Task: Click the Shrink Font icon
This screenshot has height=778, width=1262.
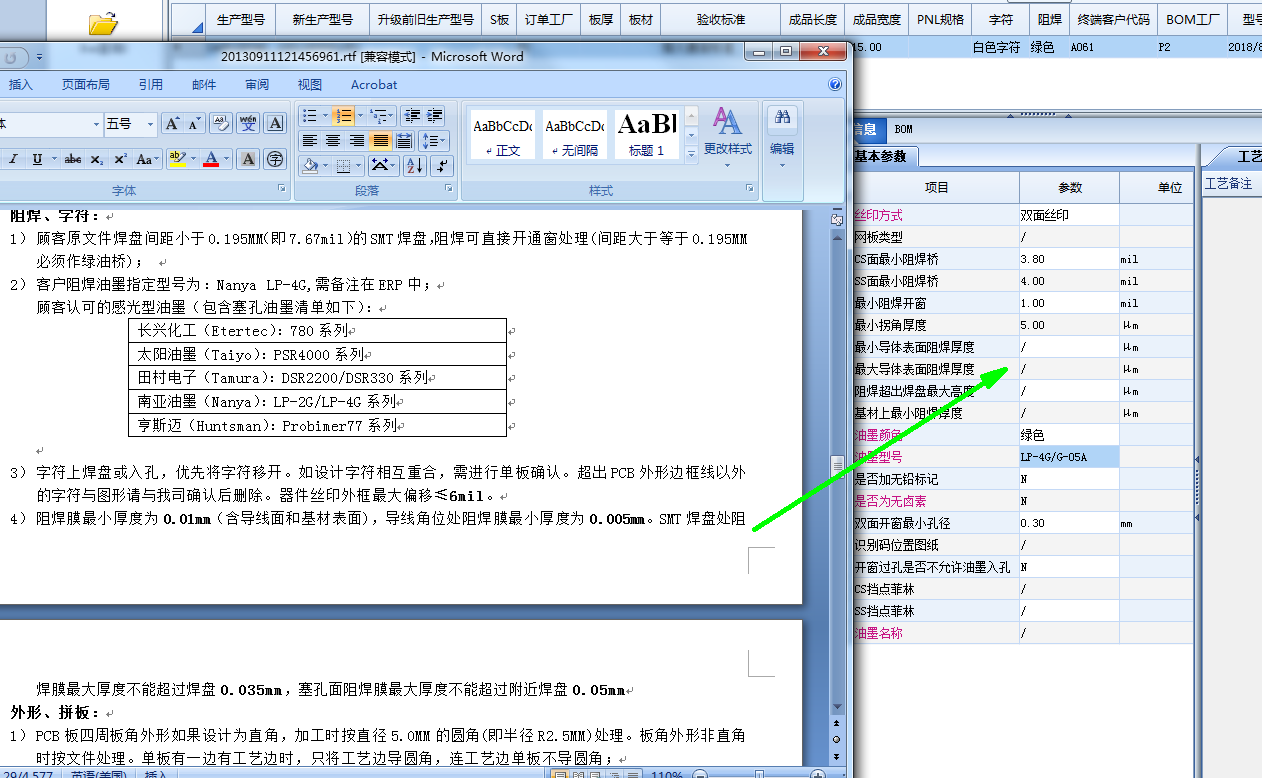Action: tap(194, 124)
